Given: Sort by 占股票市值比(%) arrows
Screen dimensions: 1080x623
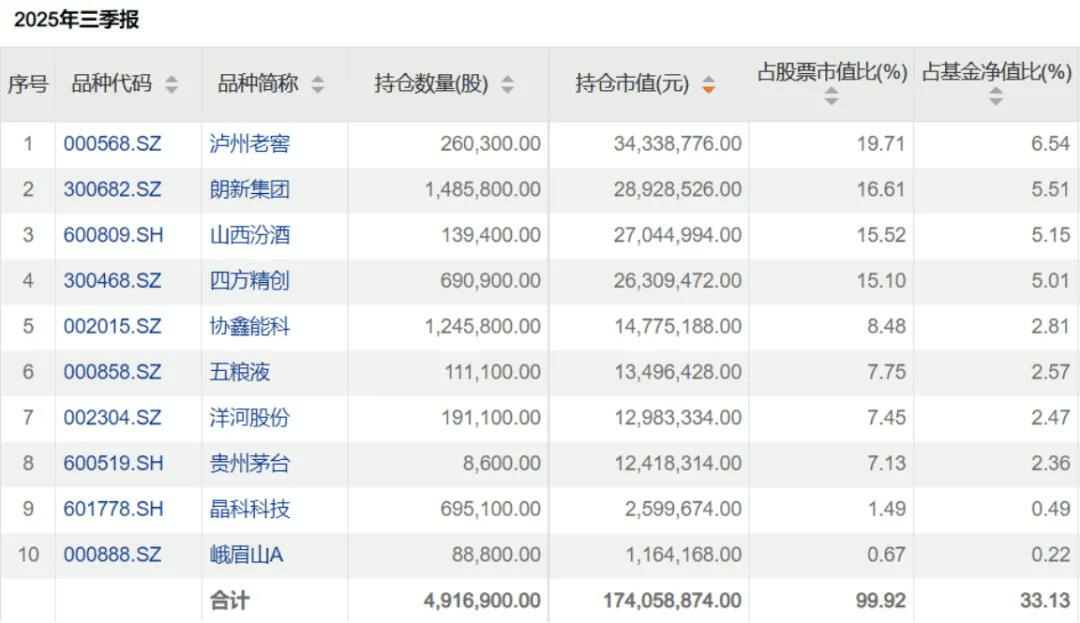Looking at the screenshot, I should pos(831,97).
